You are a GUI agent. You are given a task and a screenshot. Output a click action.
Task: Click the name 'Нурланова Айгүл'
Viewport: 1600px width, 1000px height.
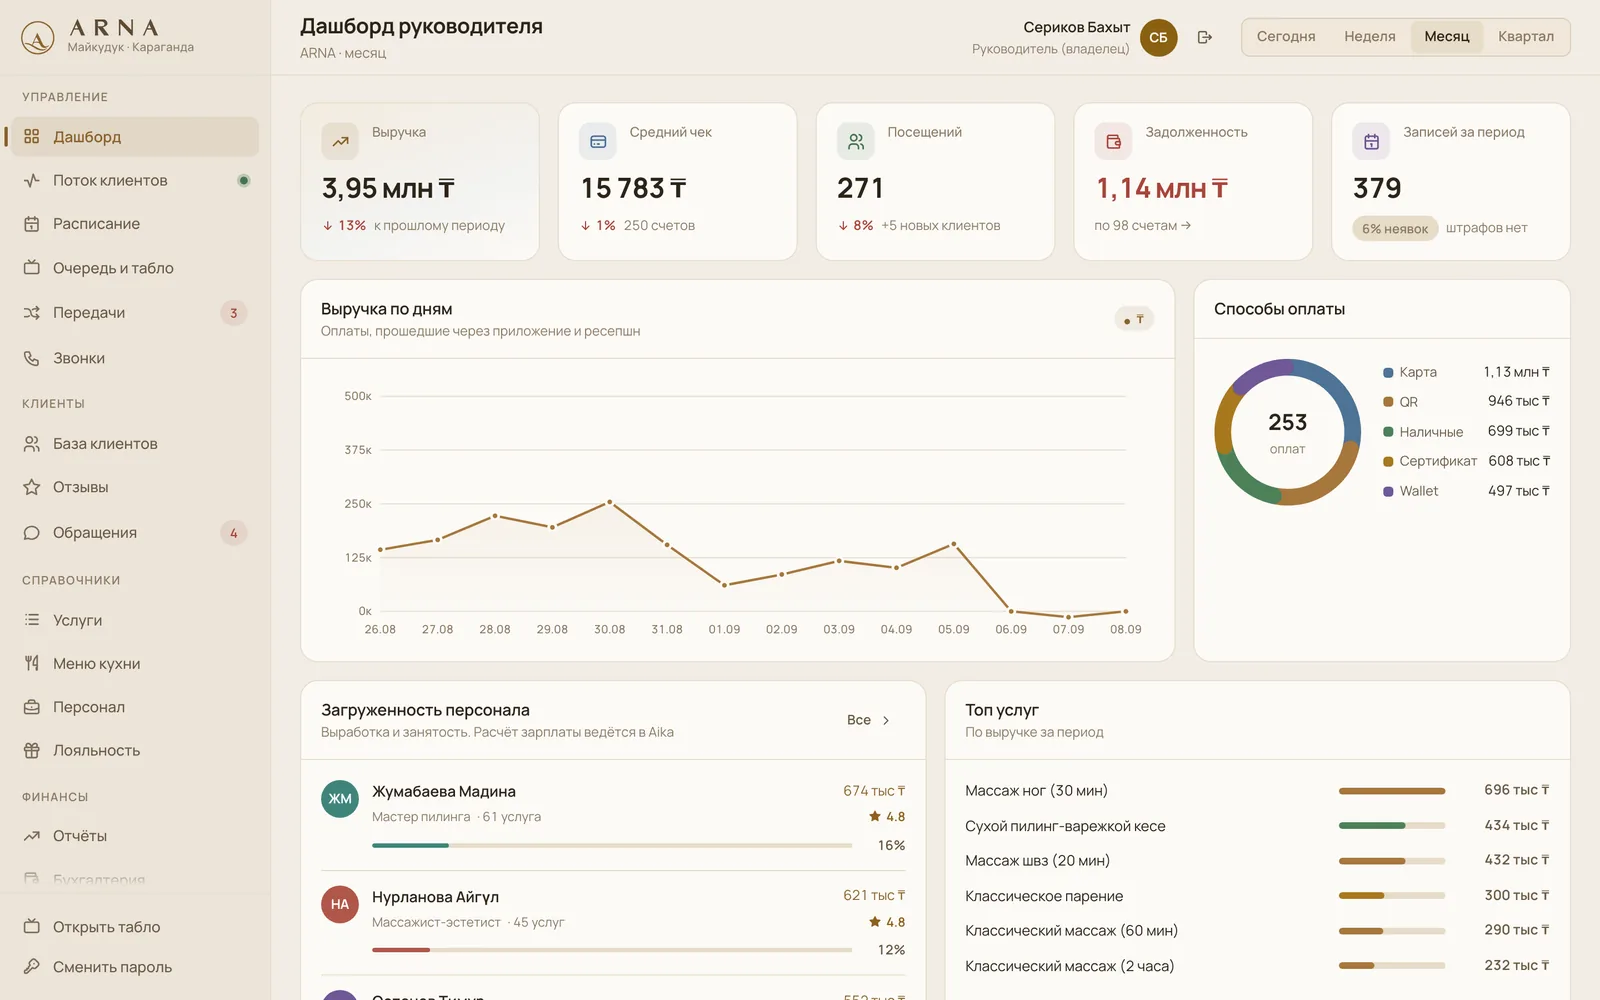pos(435,897)
